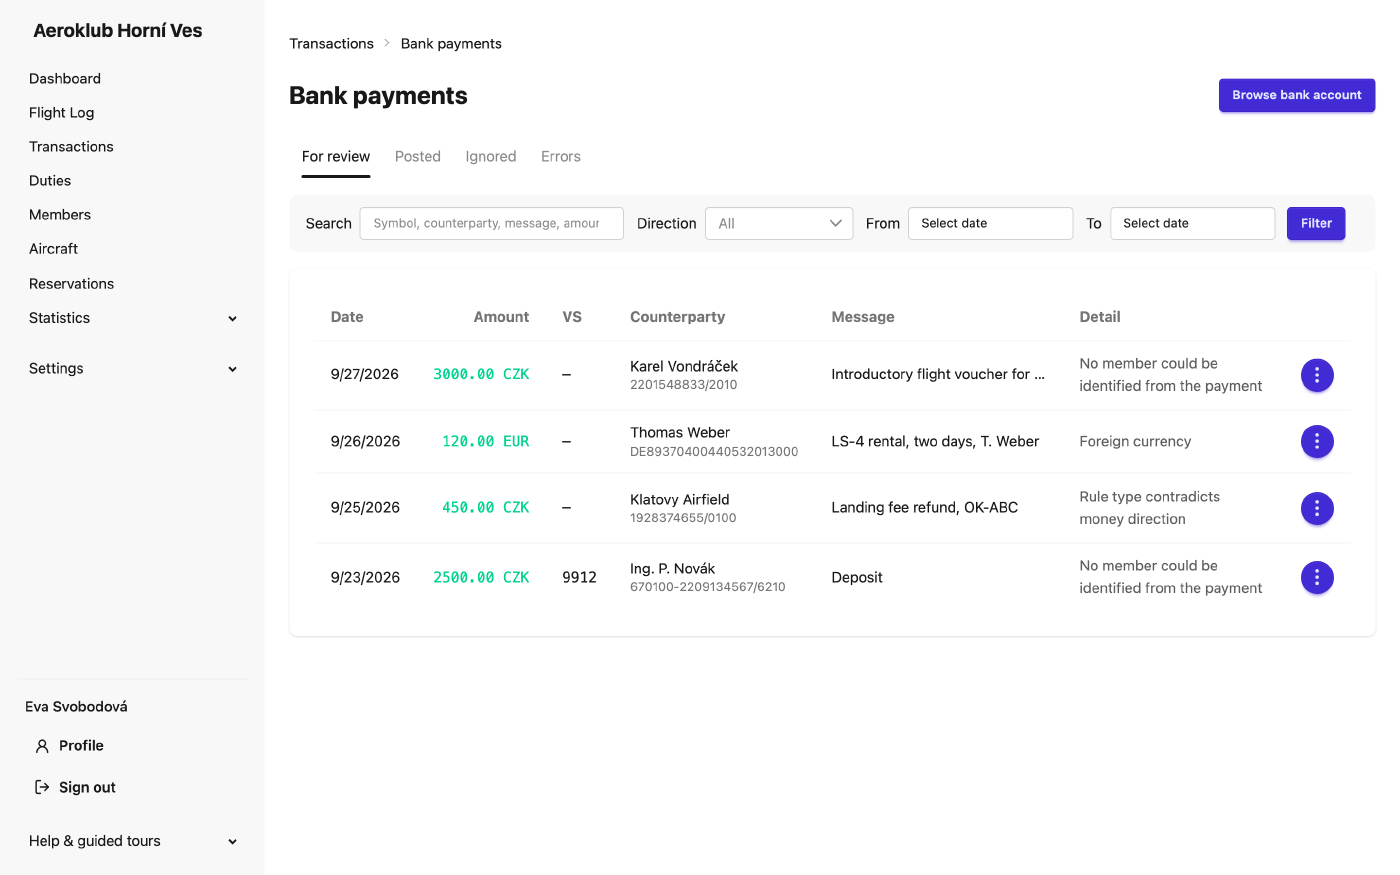This screenshot has height=875, width=1400.
Task: Open Transactions in the sidebar
Action: pyautogui.click(x=71, y=147)
